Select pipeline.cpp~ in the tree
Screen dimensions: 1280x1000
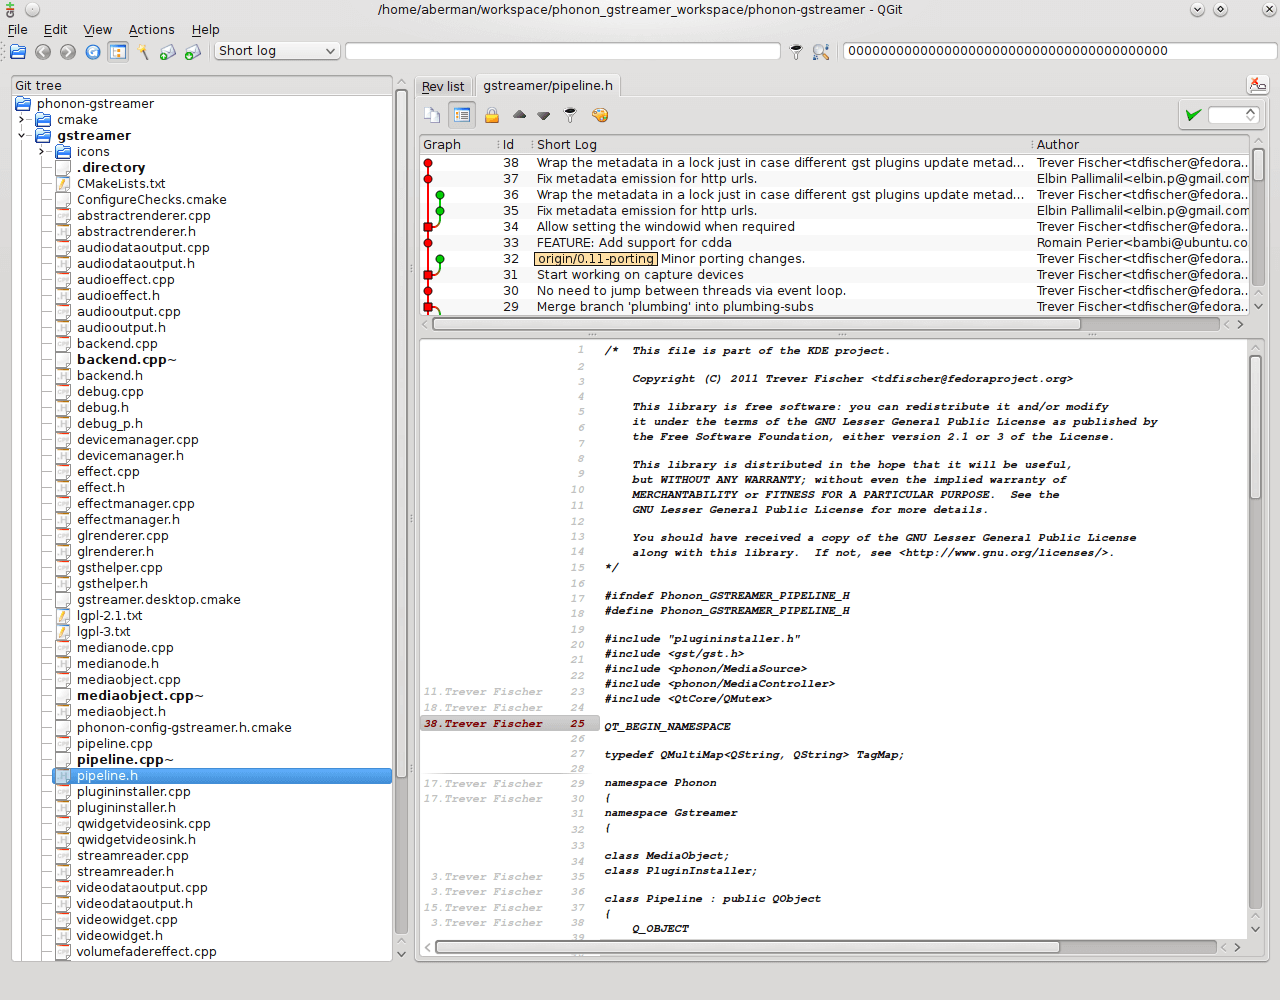click(x=125, y=760)
